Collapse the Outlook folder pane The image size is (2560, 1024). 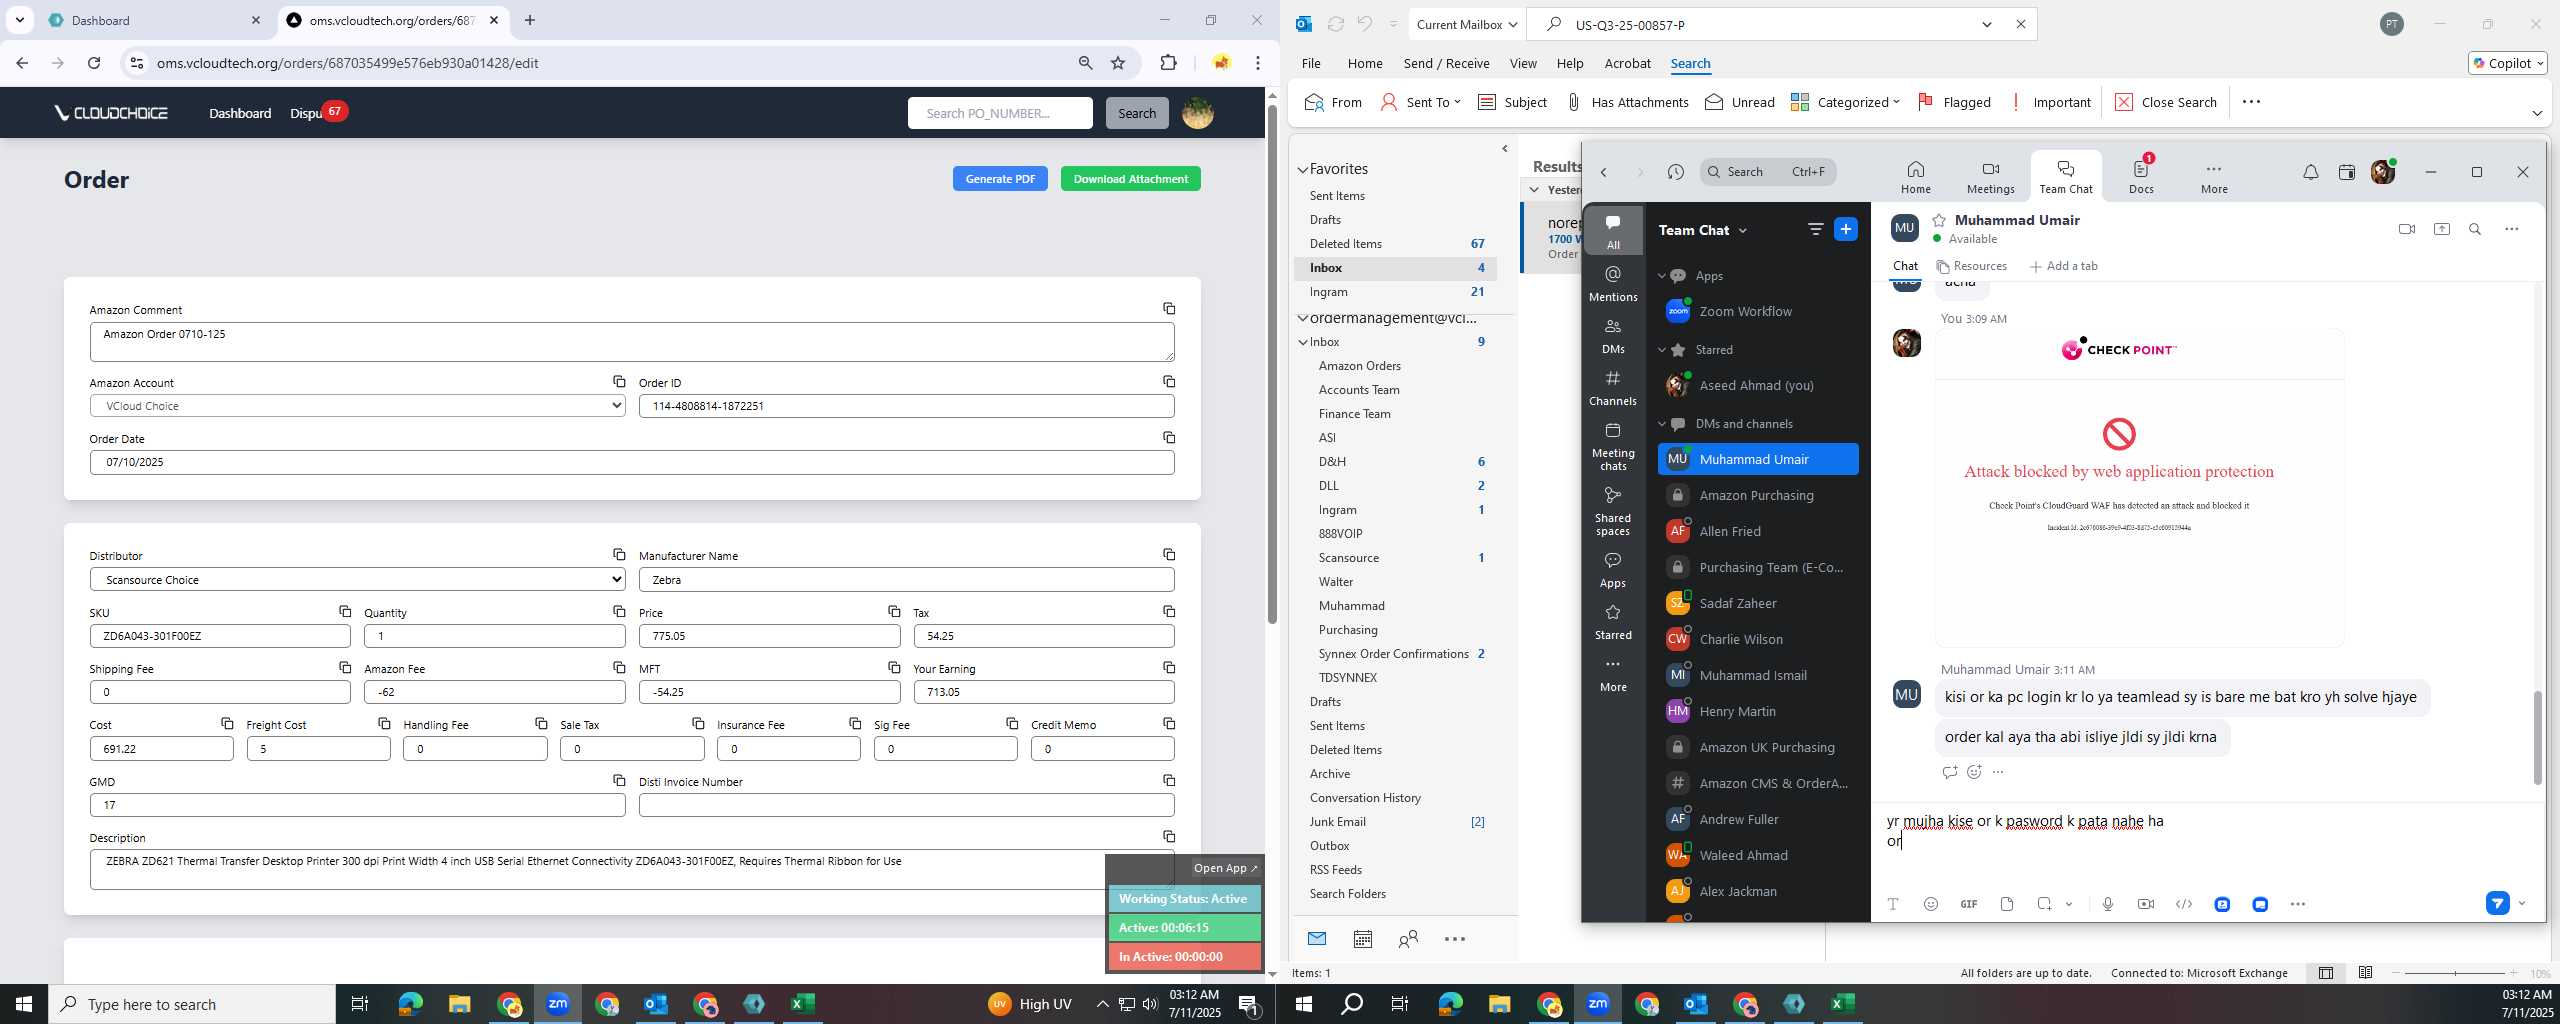pyautogui.click(x=1505, y=149)
